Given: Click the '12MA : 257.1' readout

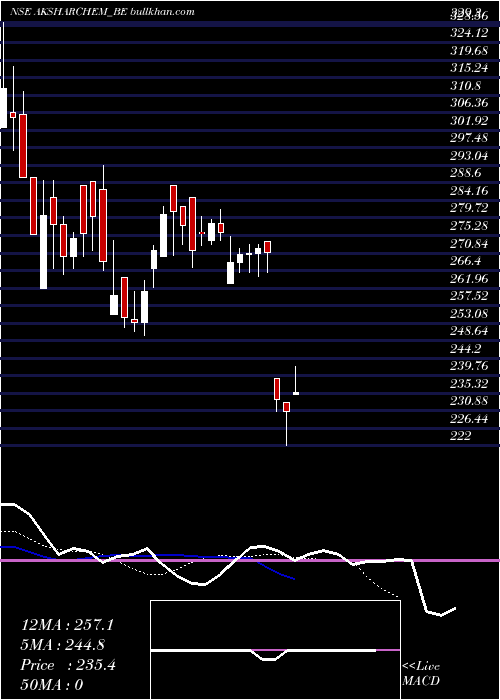Looking at the screenshot, I should click(x=67, y=625).
